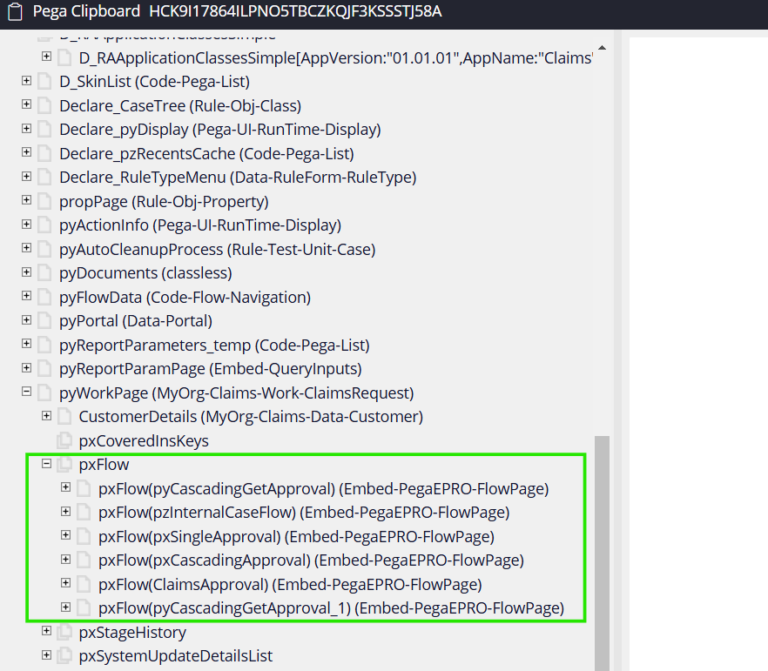Select pxFlow(pzInternalCaseFlow) tree row
Viewport: 768px width, 671px height.
click(x=304, y=512)
